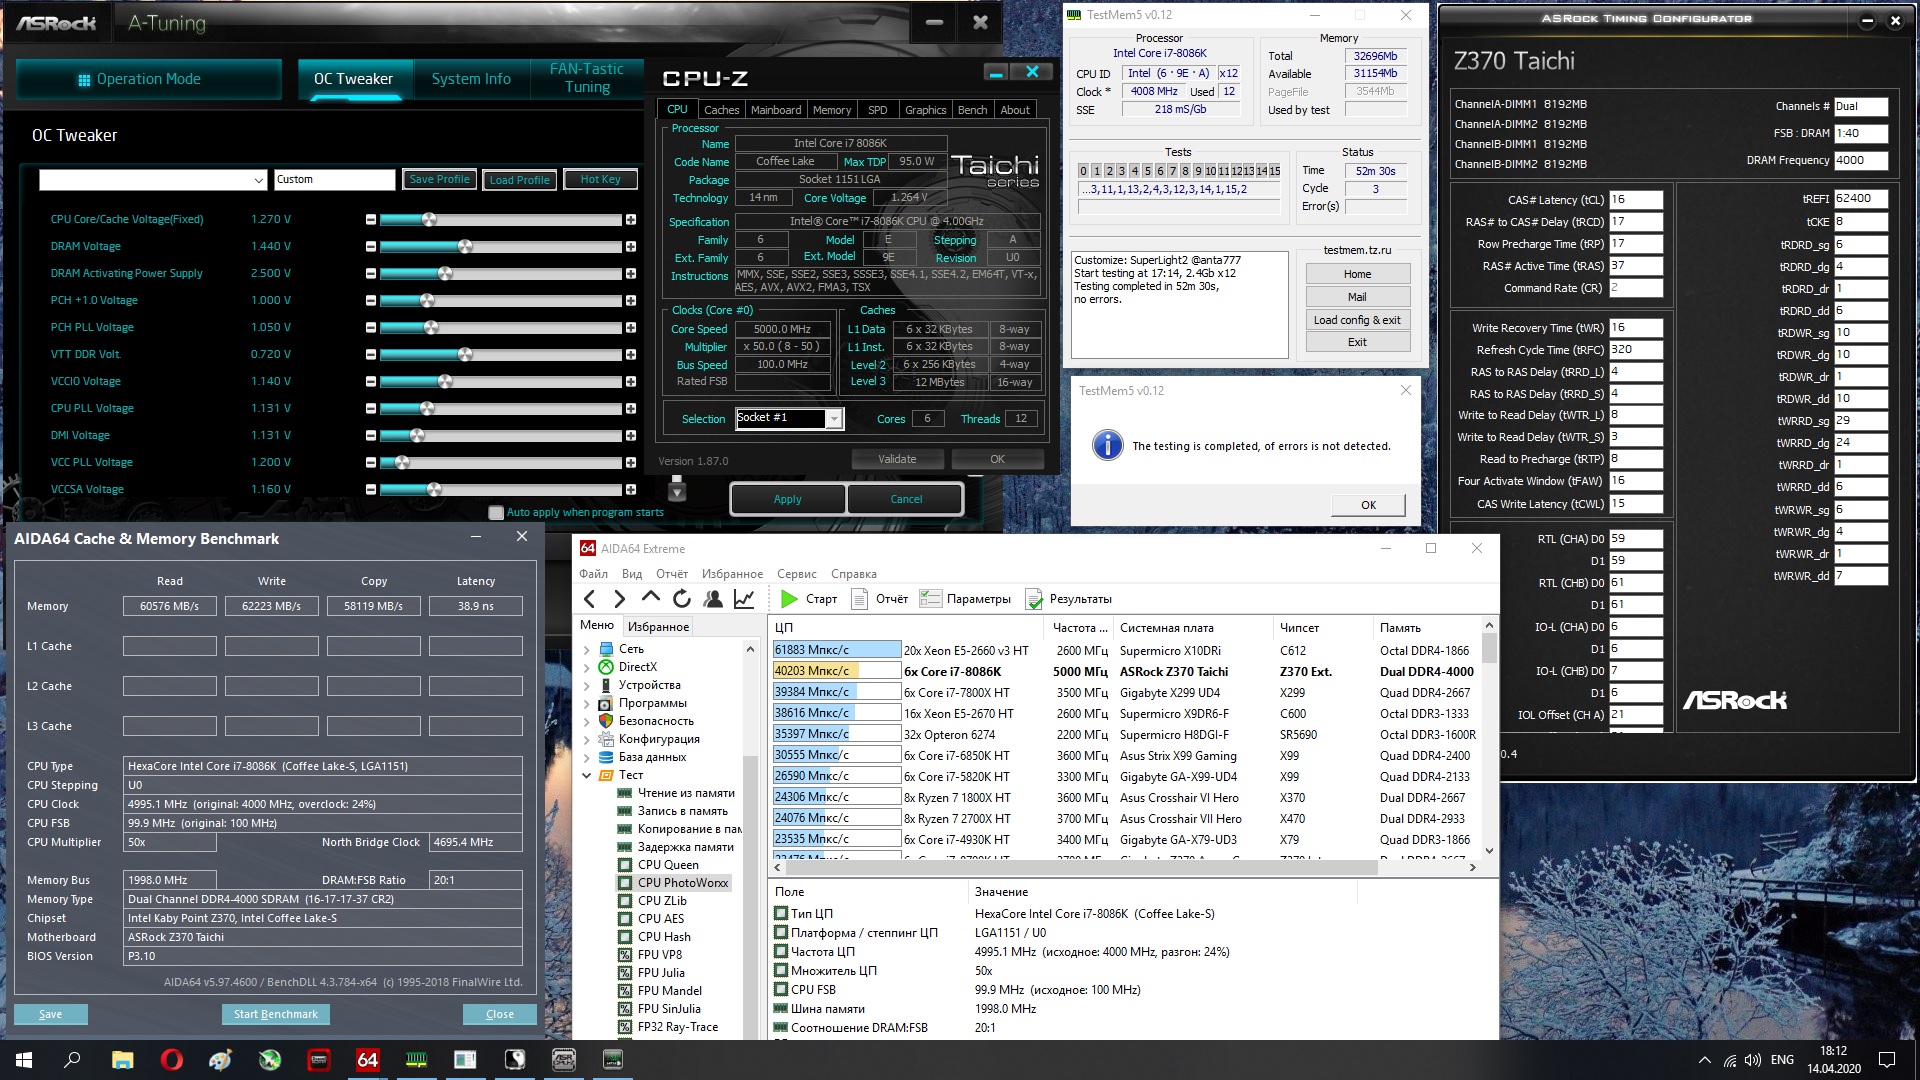Enable Auto apply when program starts
This screenshot has width=1920, height=1080.
tap(496, 513)
